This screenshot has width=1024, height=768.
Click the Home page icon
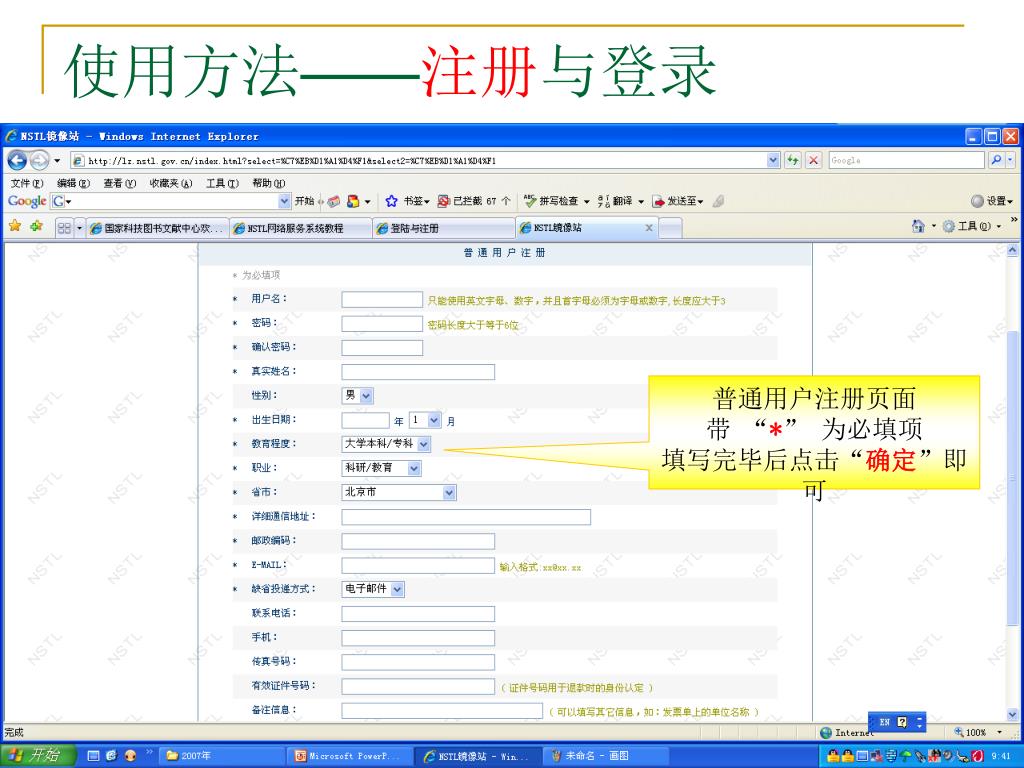click(918, 226)
